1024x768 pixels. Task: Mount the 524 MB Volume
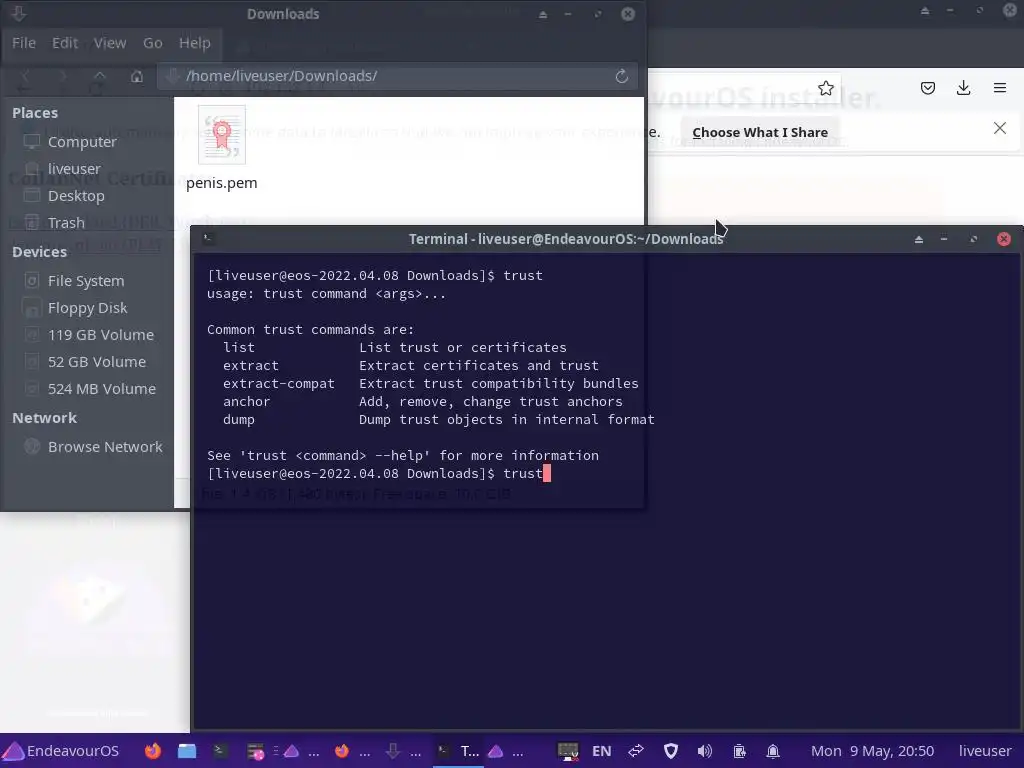(x=101, y=389)
